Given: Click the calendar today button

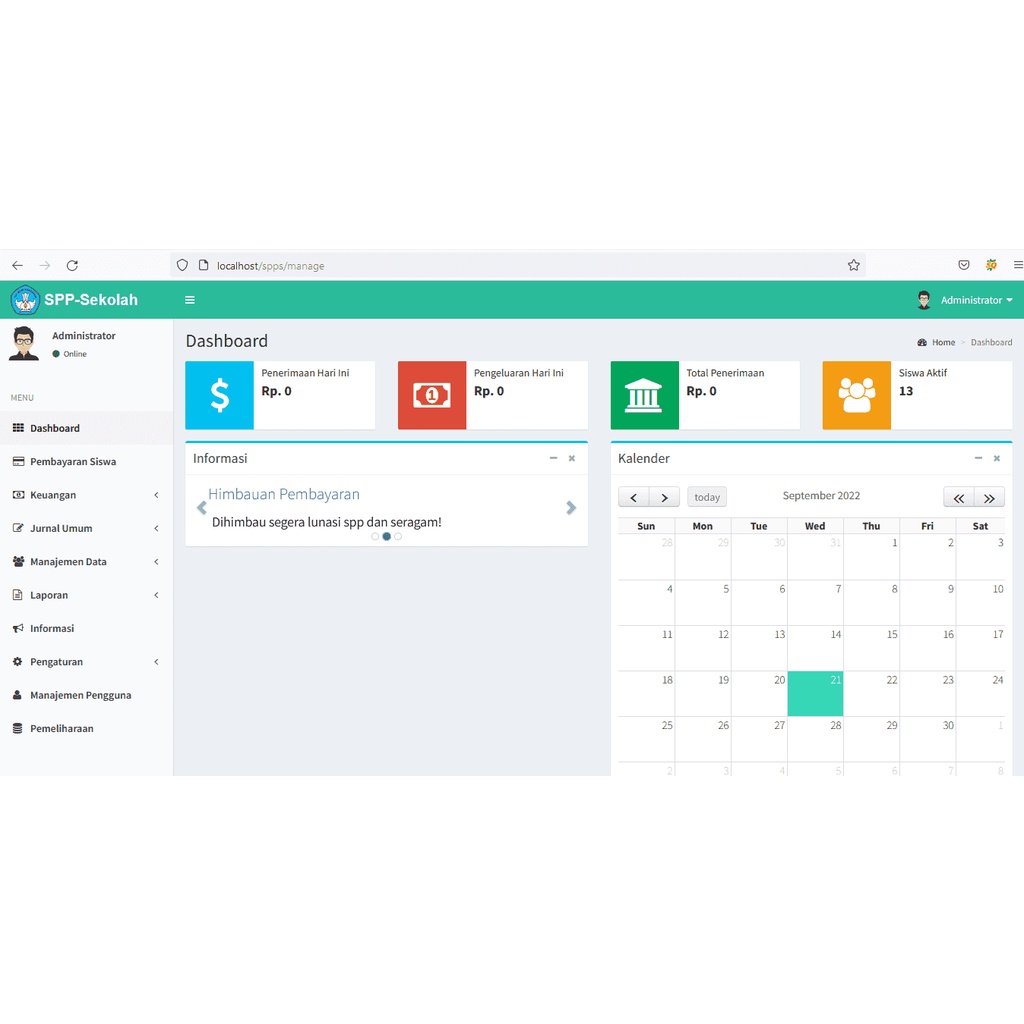Looking at the screenshot, I should tap(707, 497).
